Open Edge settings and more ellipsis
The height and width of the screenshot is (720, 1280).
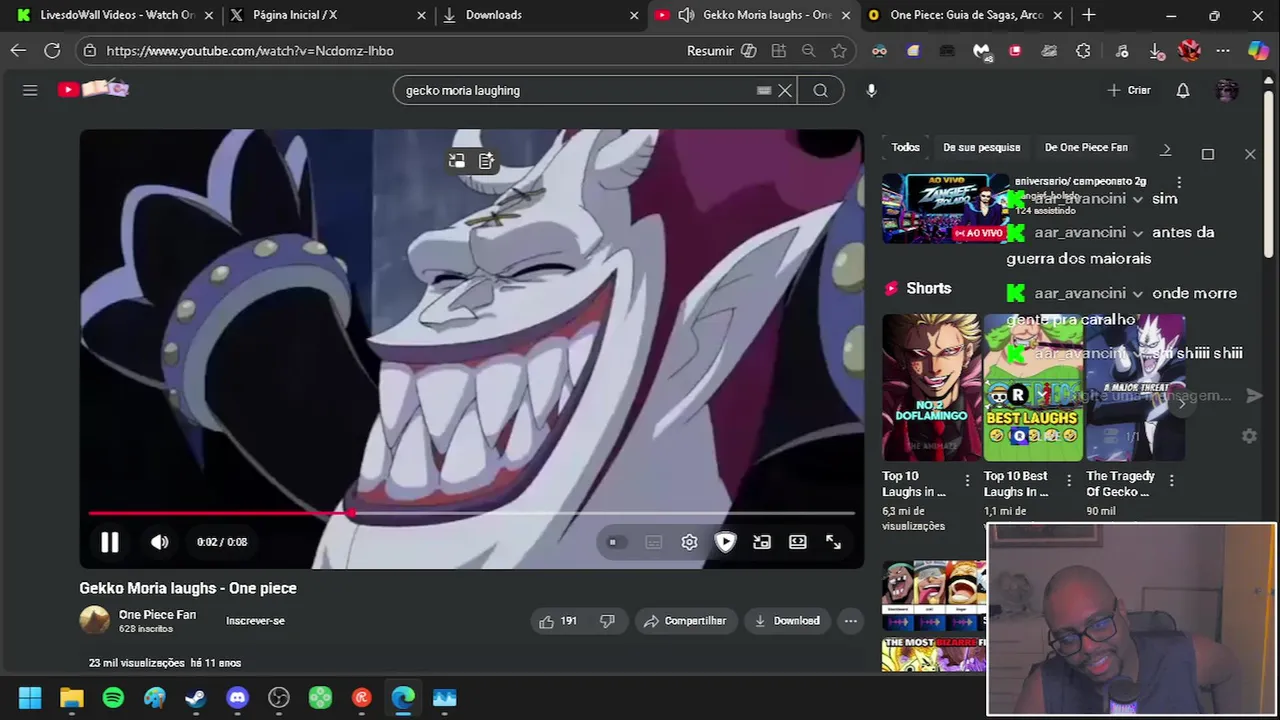pyautogui.click(x=1223, y=51)
